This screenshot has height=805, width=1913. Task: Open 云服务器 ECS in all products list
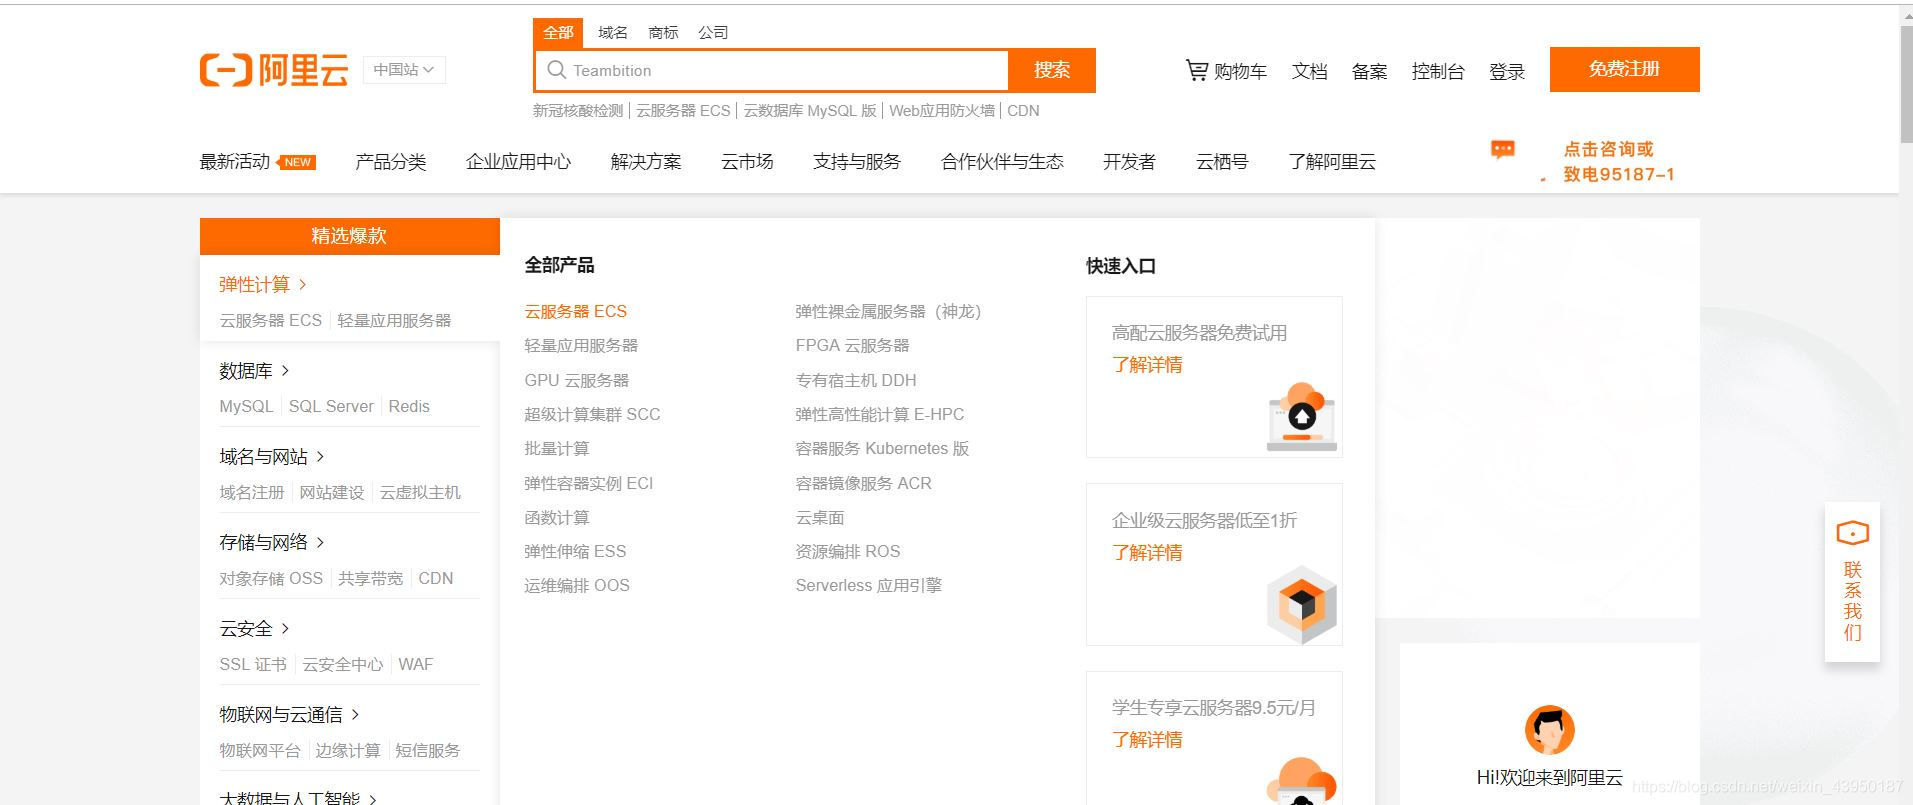point(576,312)
